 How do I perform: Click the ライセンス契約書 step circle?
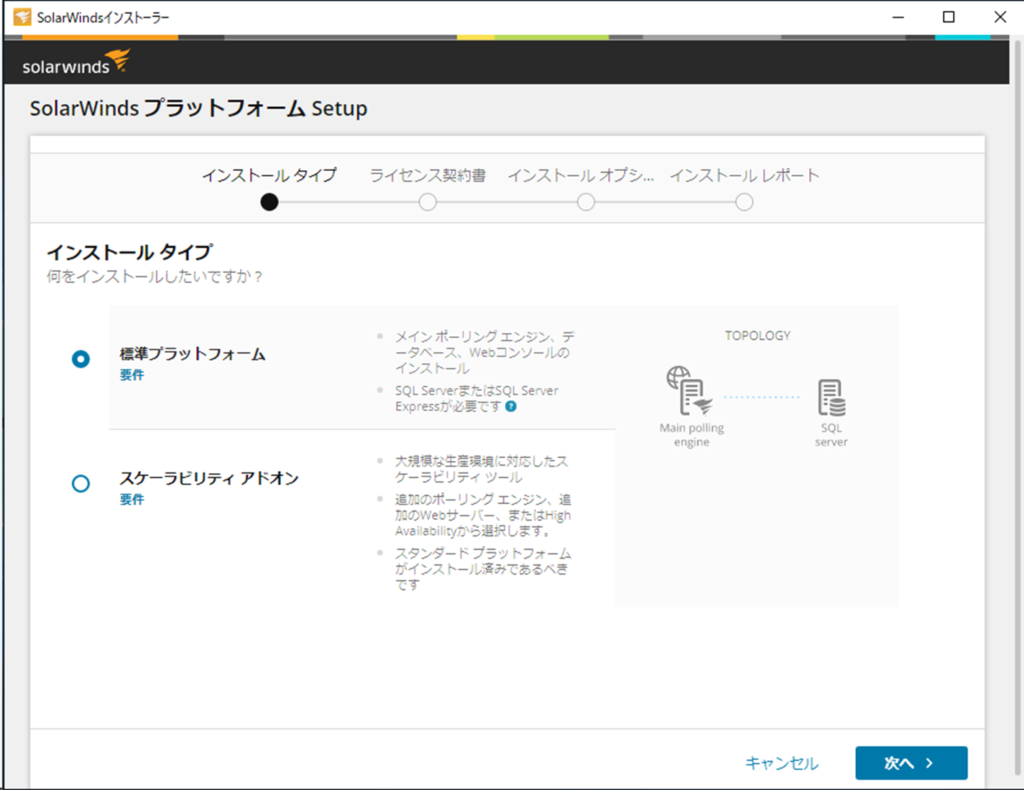pos(428,202)
